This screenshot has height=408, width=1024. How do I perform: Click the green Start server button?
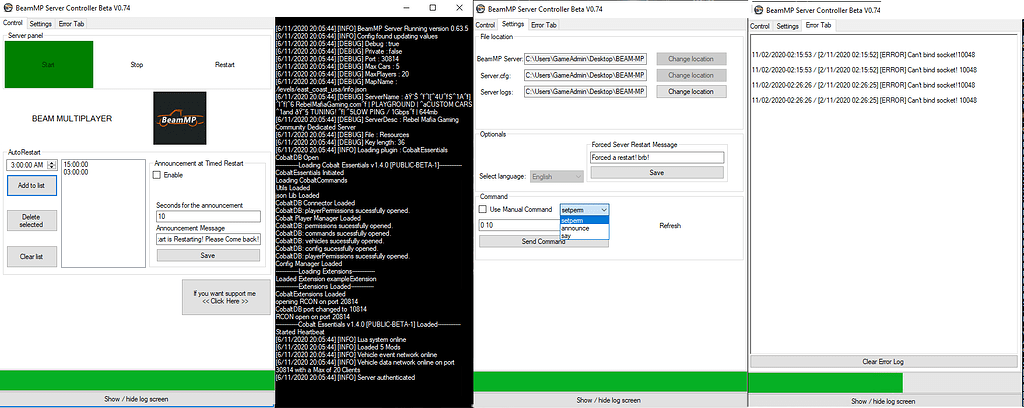tap(48, 64)
